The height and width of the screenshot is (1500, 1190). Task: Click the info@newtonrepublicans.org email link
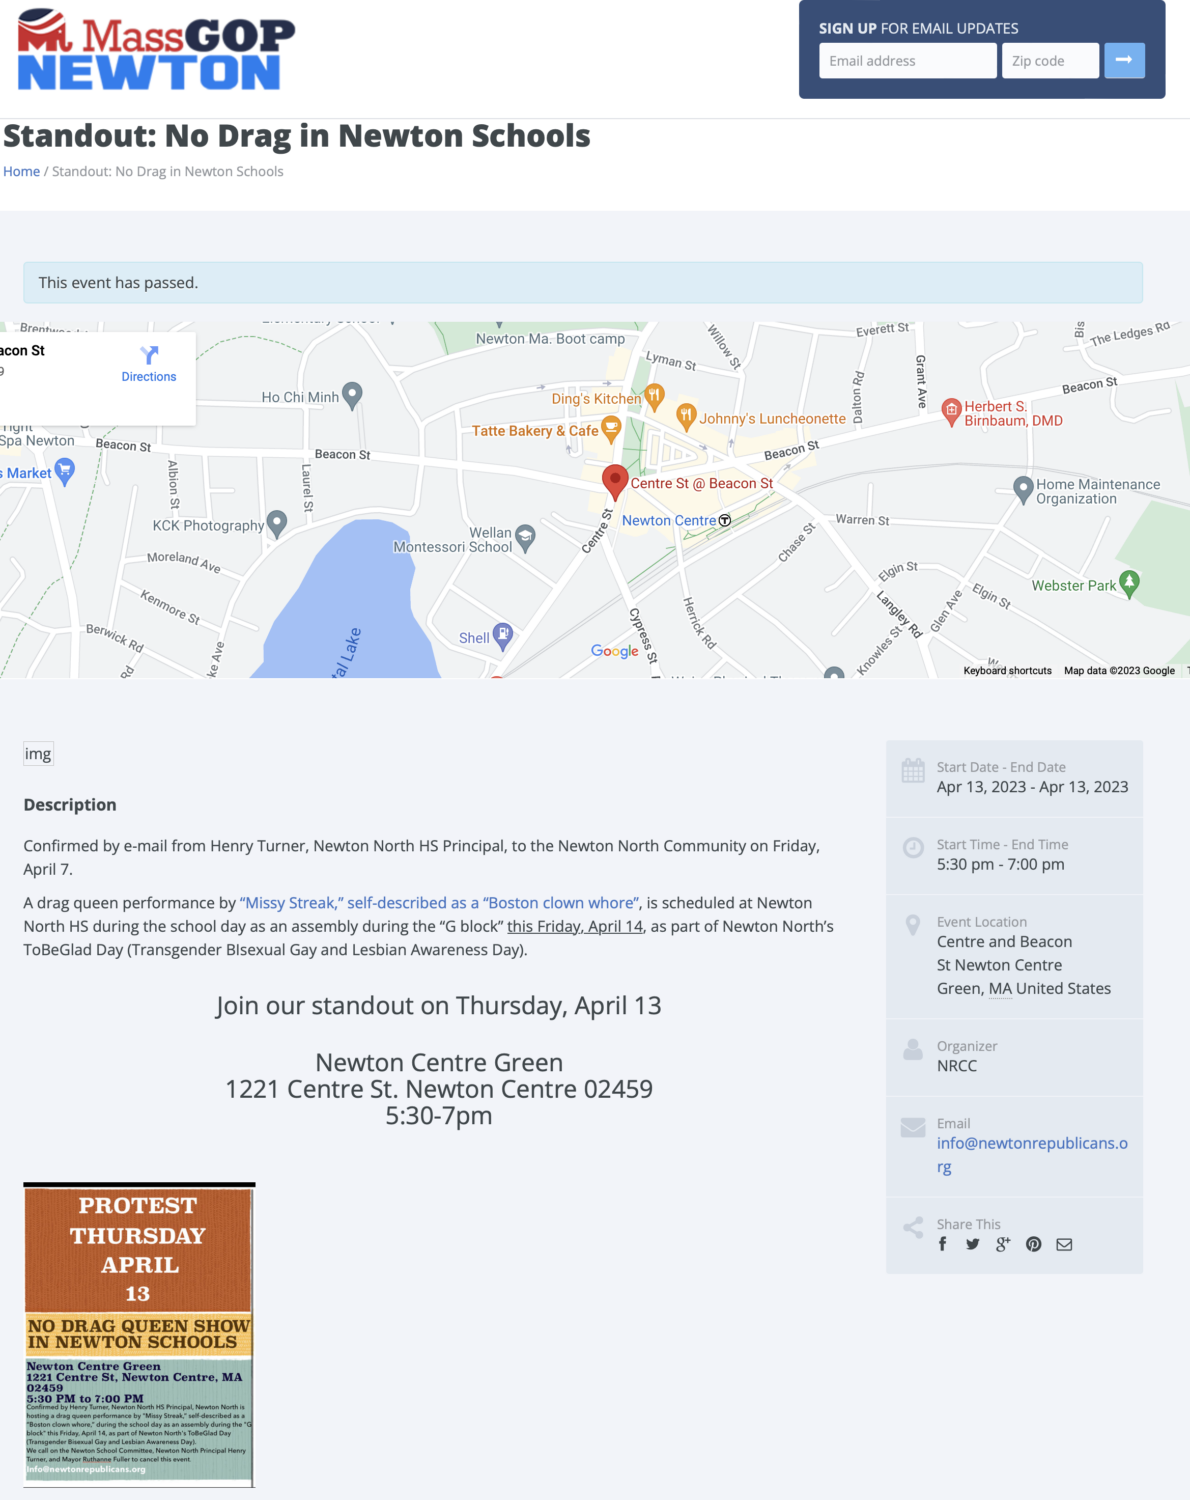tap(1031, 1154)
